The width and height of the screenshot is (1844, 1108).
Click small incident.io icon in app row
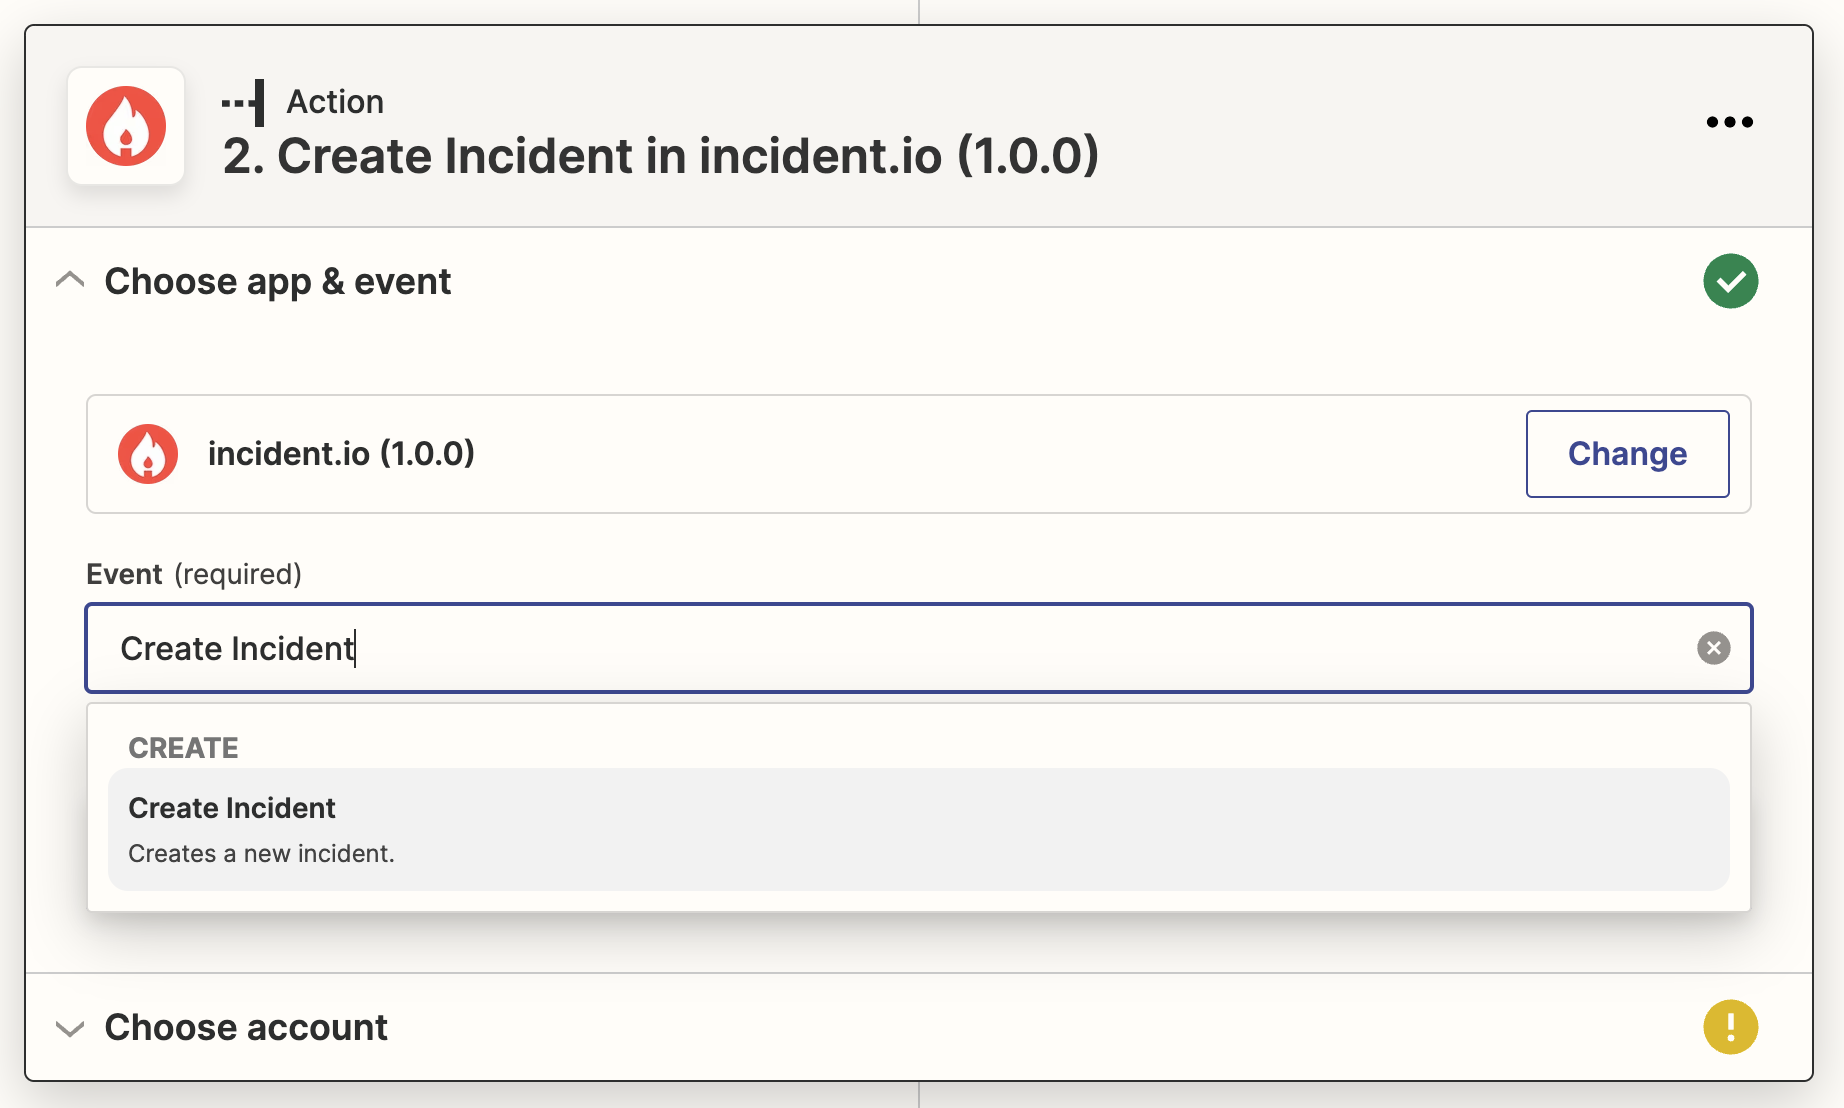pyautogui.click(x=148, y=454)
